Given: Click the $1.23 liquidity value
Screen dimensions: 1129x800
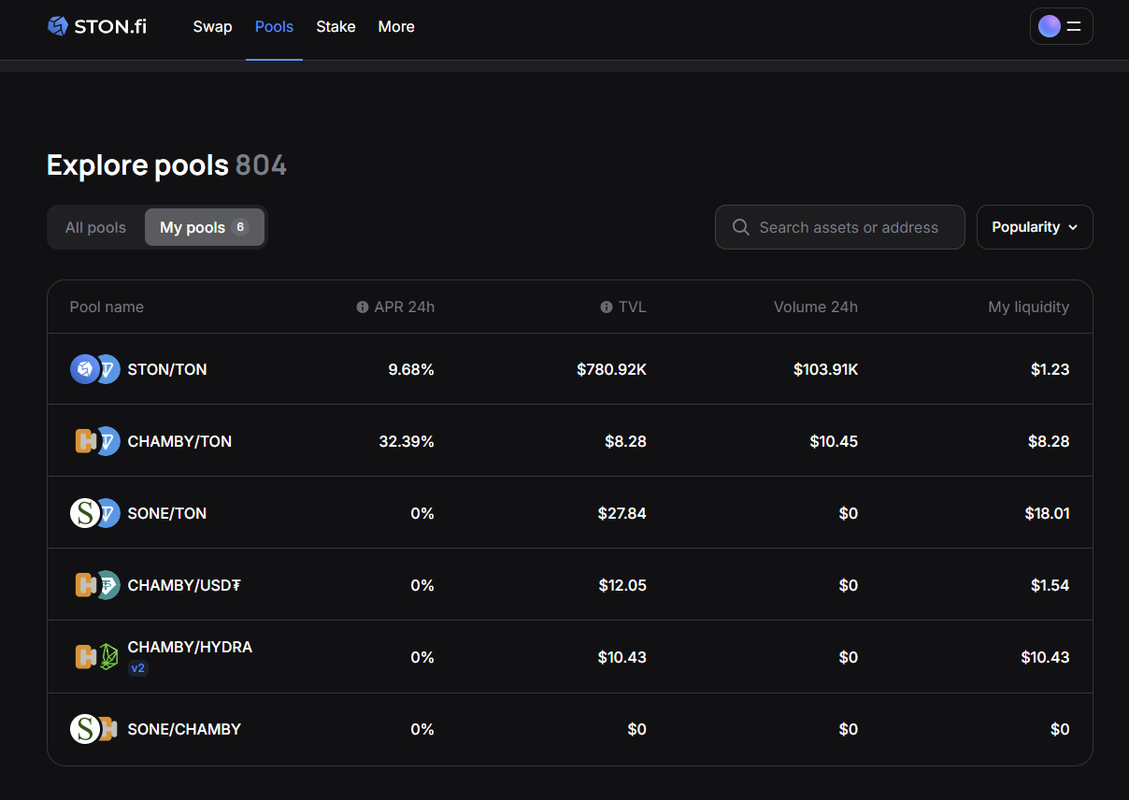Looking at the screenshot, I should pyautogui.click(x=1050, y=369).
